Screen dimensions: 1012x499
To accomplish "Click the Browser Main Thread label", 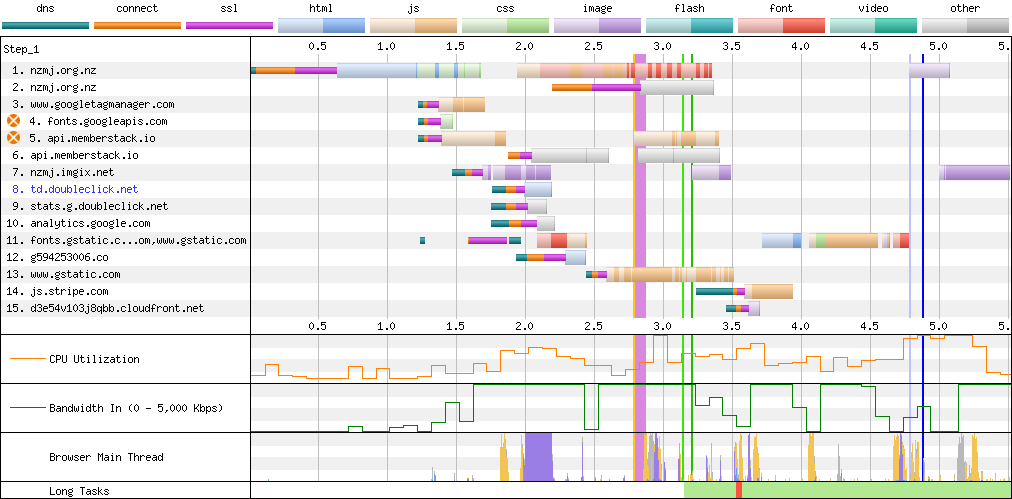I will click(106, 457).
